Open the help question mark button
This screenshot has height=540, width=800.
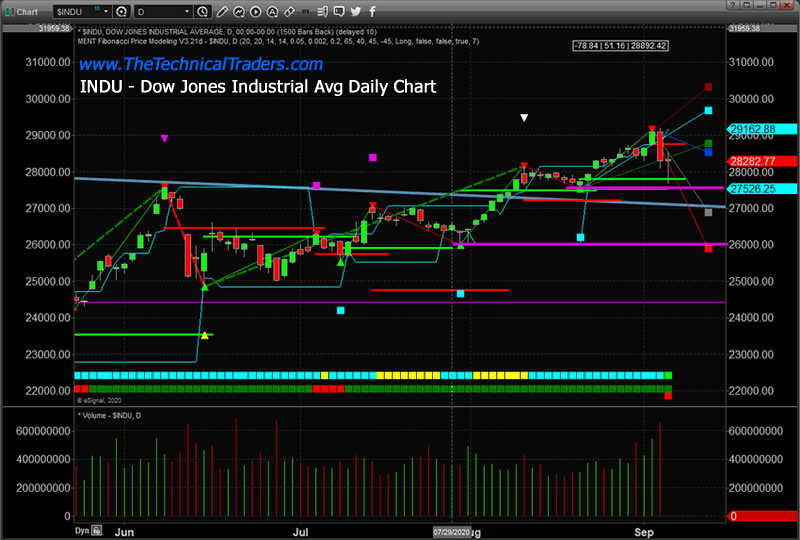coord(733,5)
